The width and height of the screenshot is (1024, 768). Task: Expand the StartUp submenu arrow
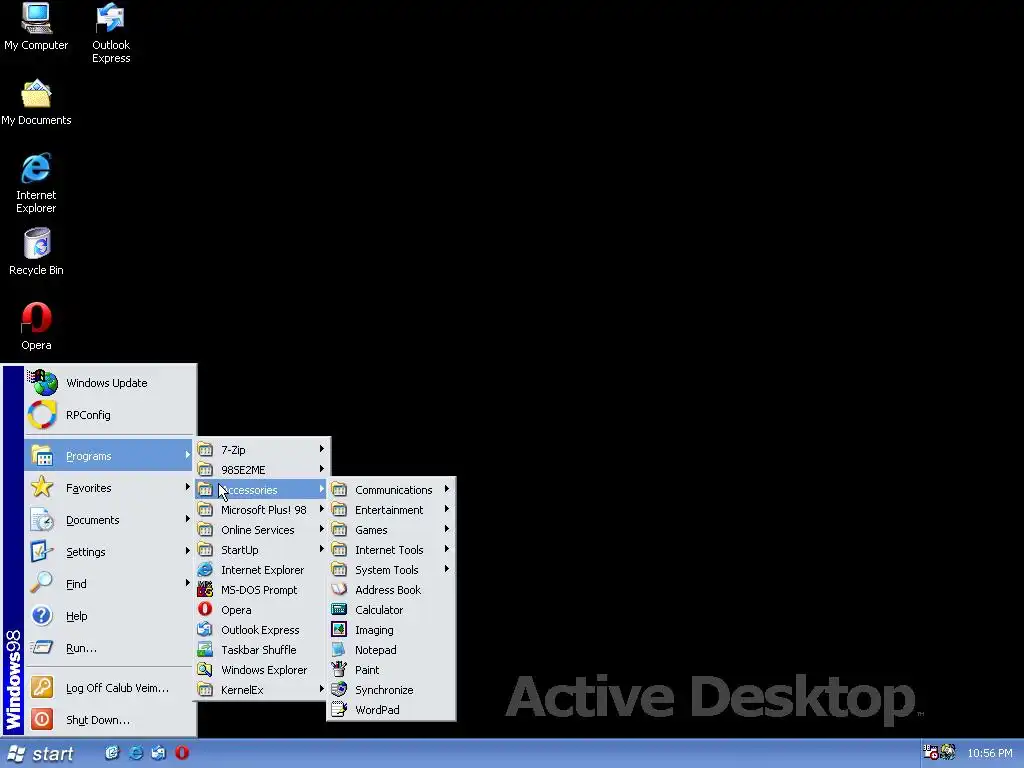pos(321,549)
